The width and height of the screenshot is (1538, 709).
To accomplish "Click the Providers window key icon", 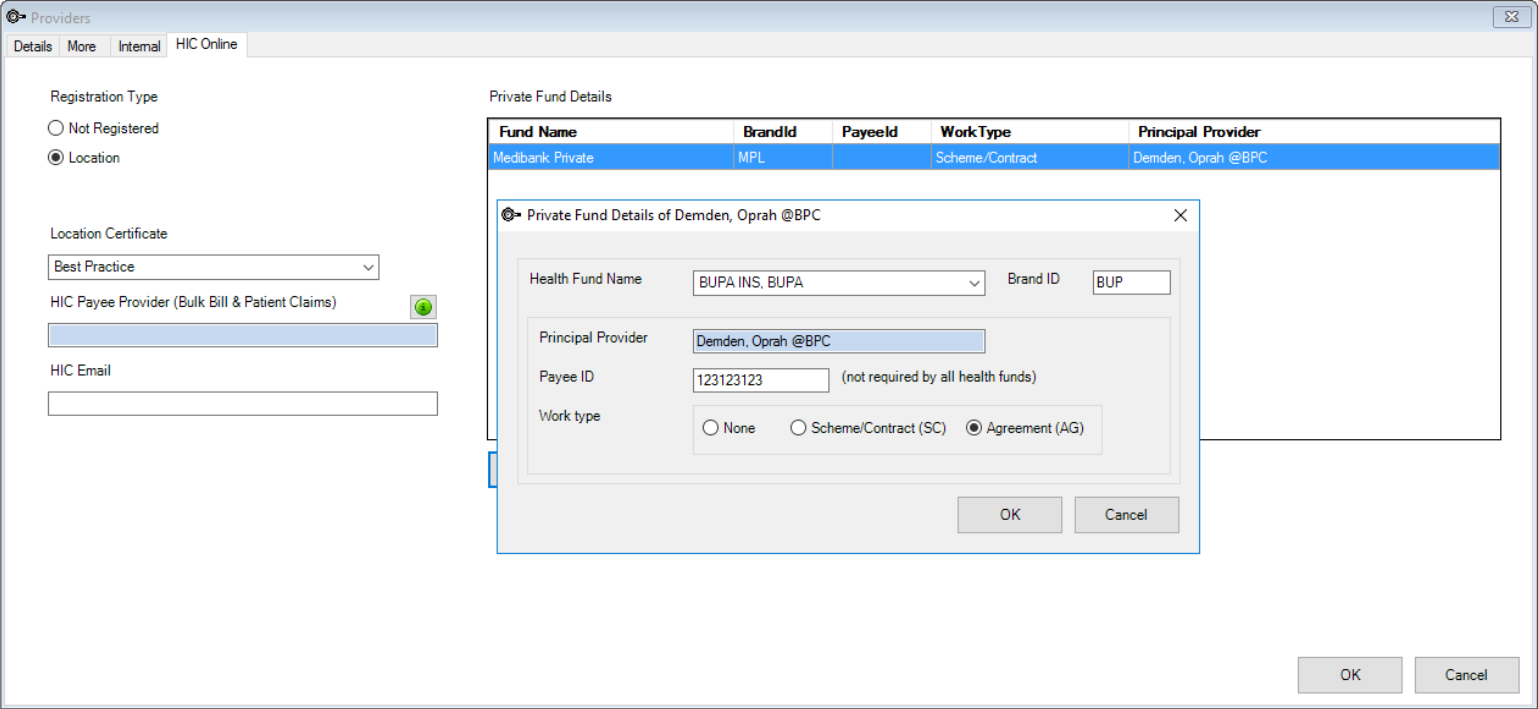I will pyautogui.click(x=16, y=17).
